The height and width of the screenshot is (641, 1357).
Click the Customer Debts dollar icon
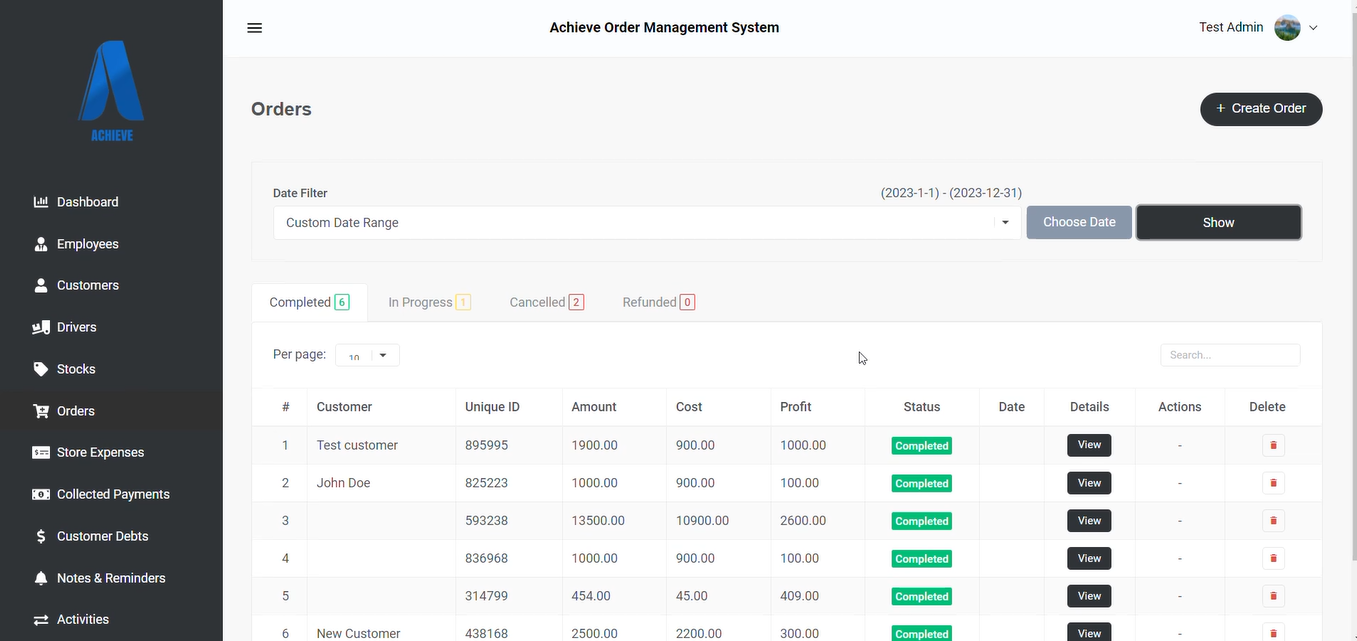pos(41,537)
